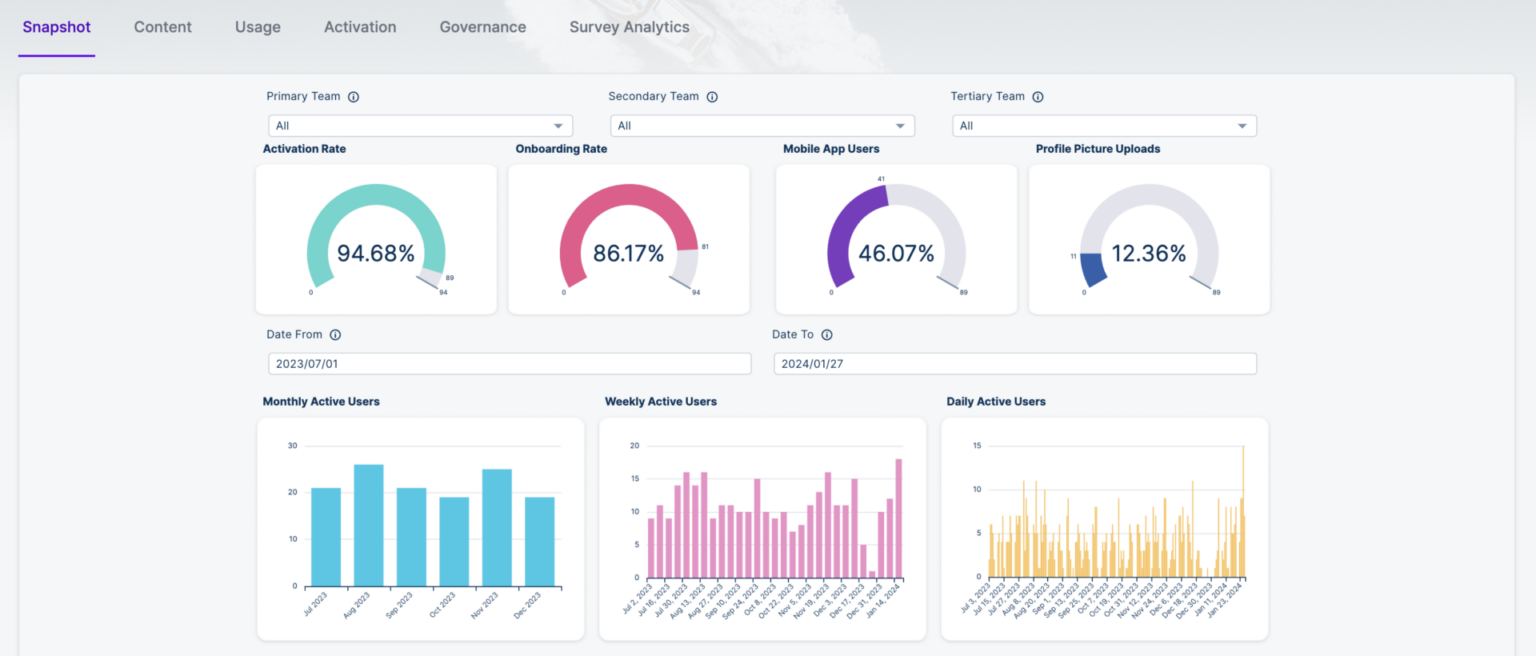
Task: Click the Weekly Active Users chart title
Action: click(661, 401)
